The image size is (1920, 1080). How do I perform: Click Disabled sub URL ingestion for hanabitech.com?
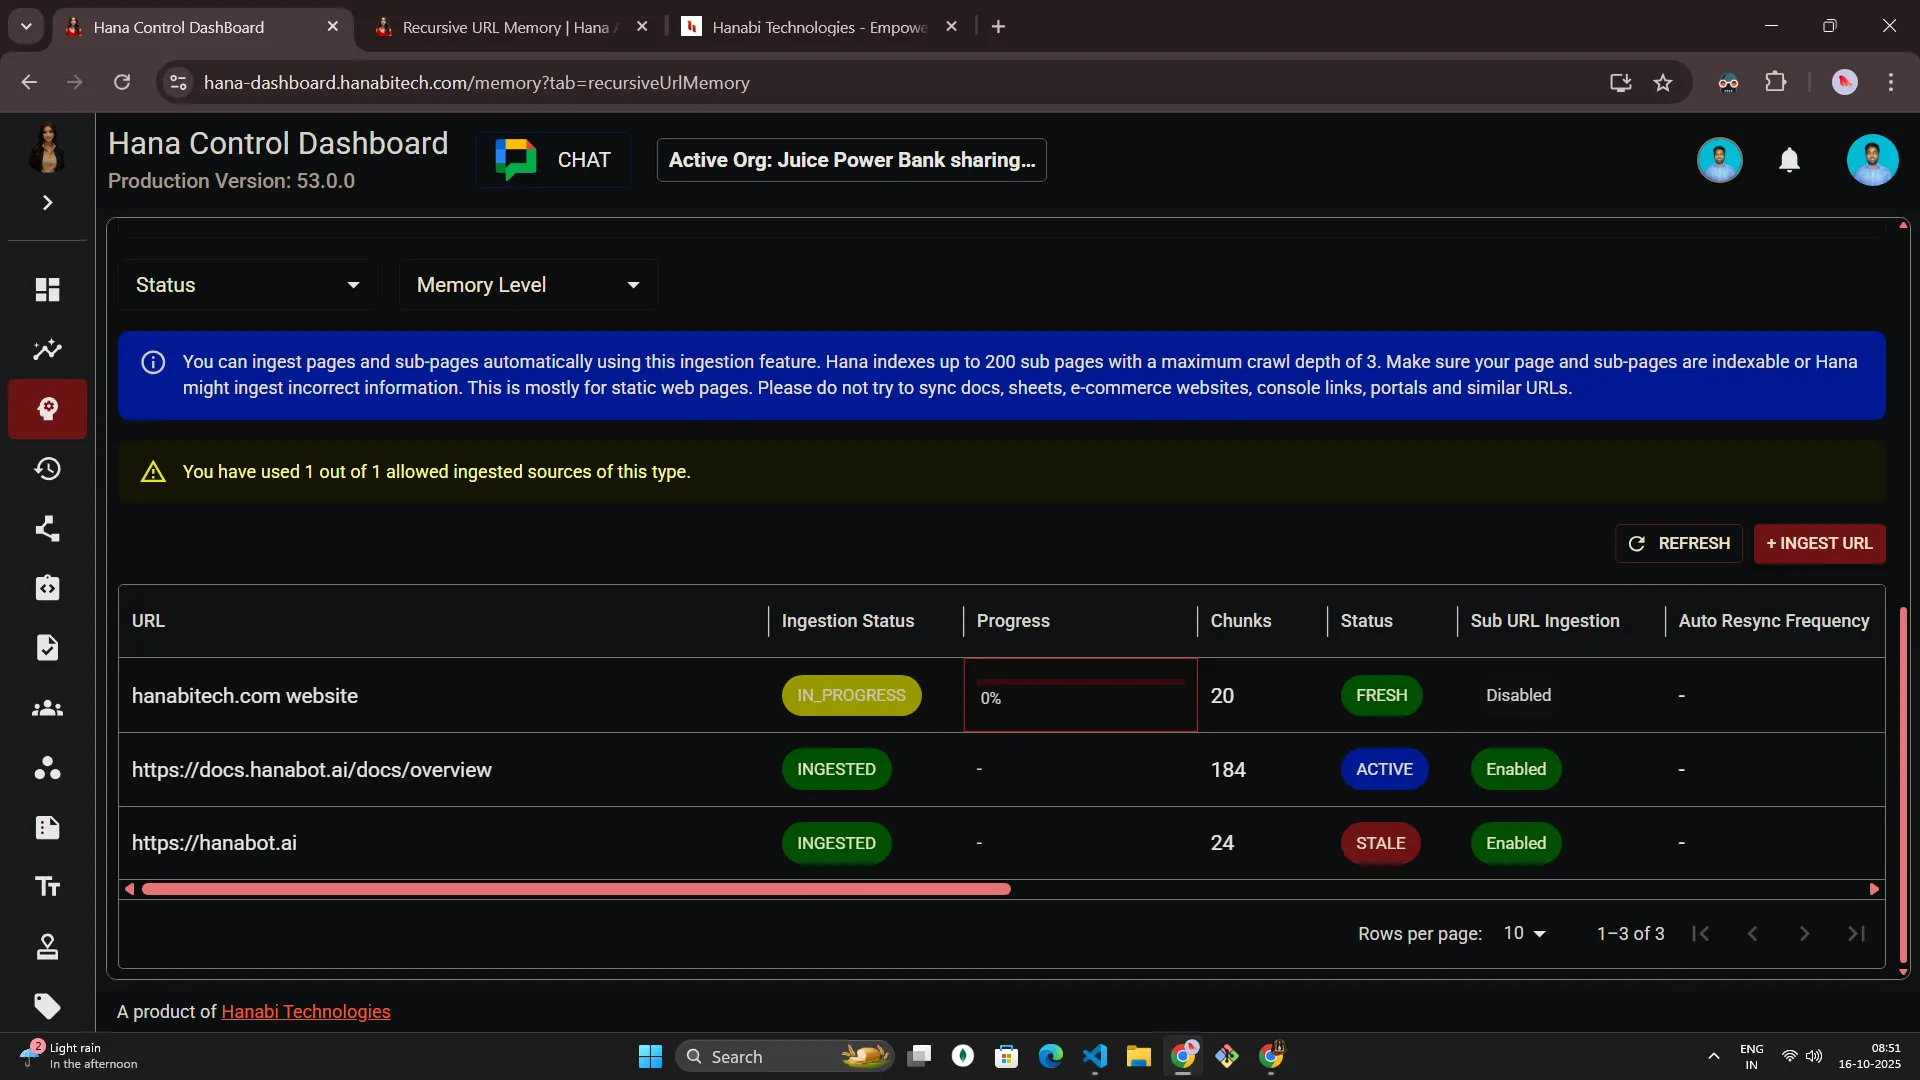point(1518,695)
